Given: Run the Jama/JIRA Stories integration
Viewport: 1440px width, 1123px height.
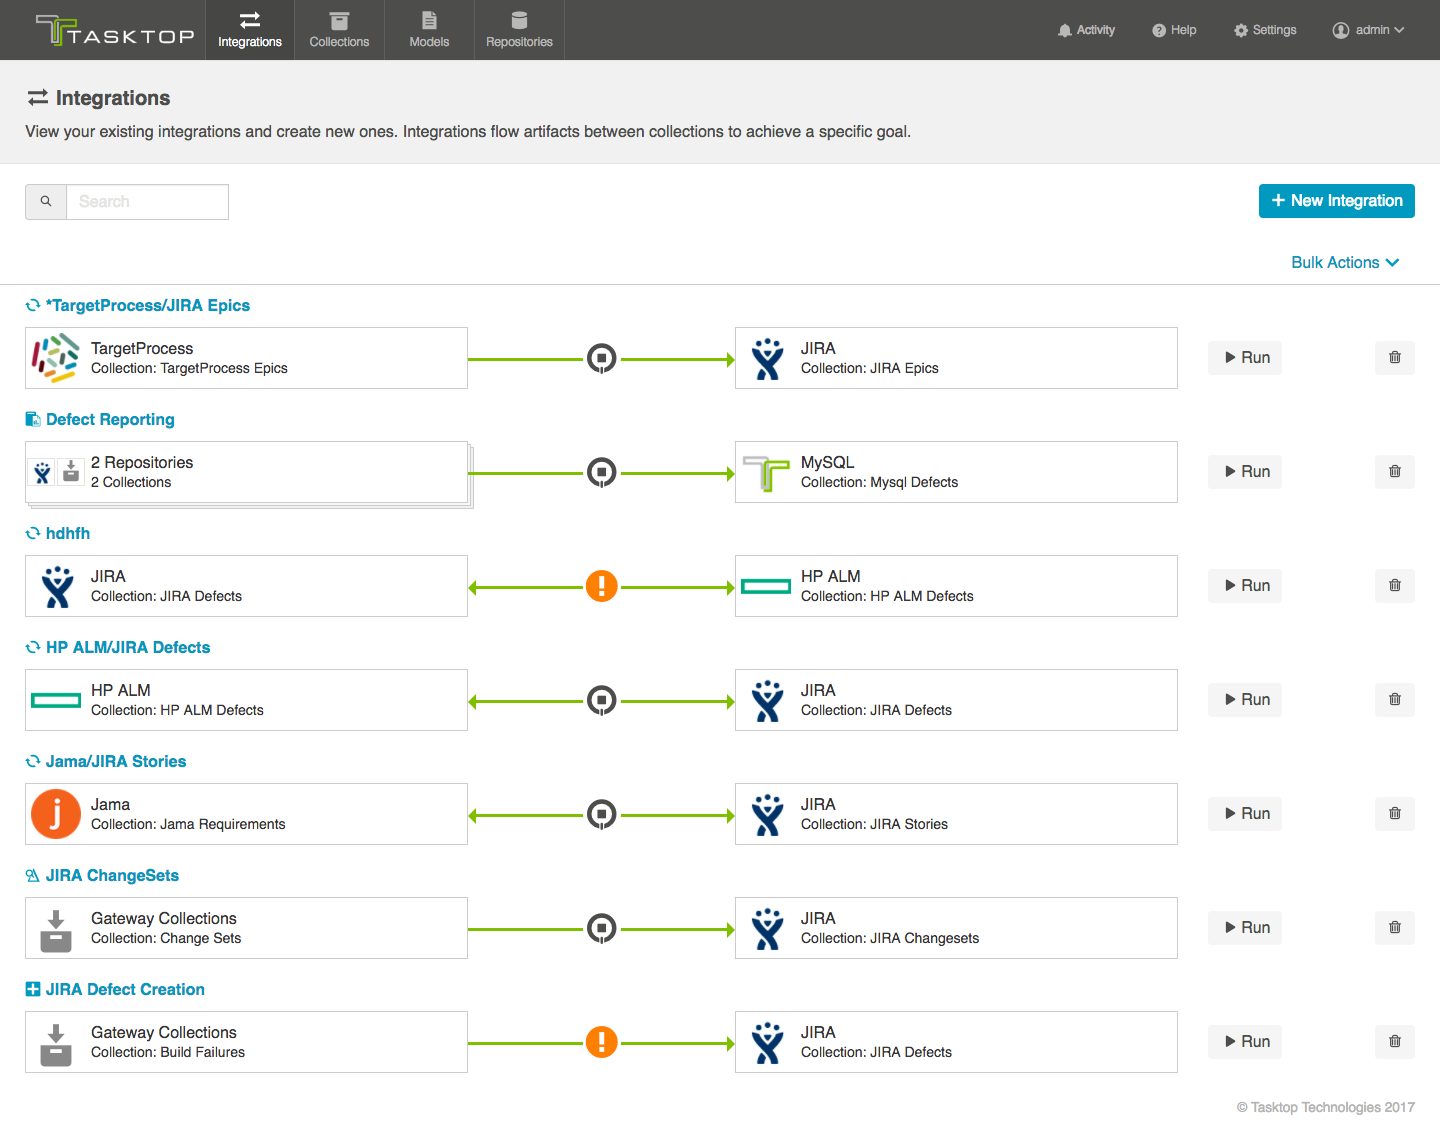Looking at the screenshot, I should pos(1245,814).
